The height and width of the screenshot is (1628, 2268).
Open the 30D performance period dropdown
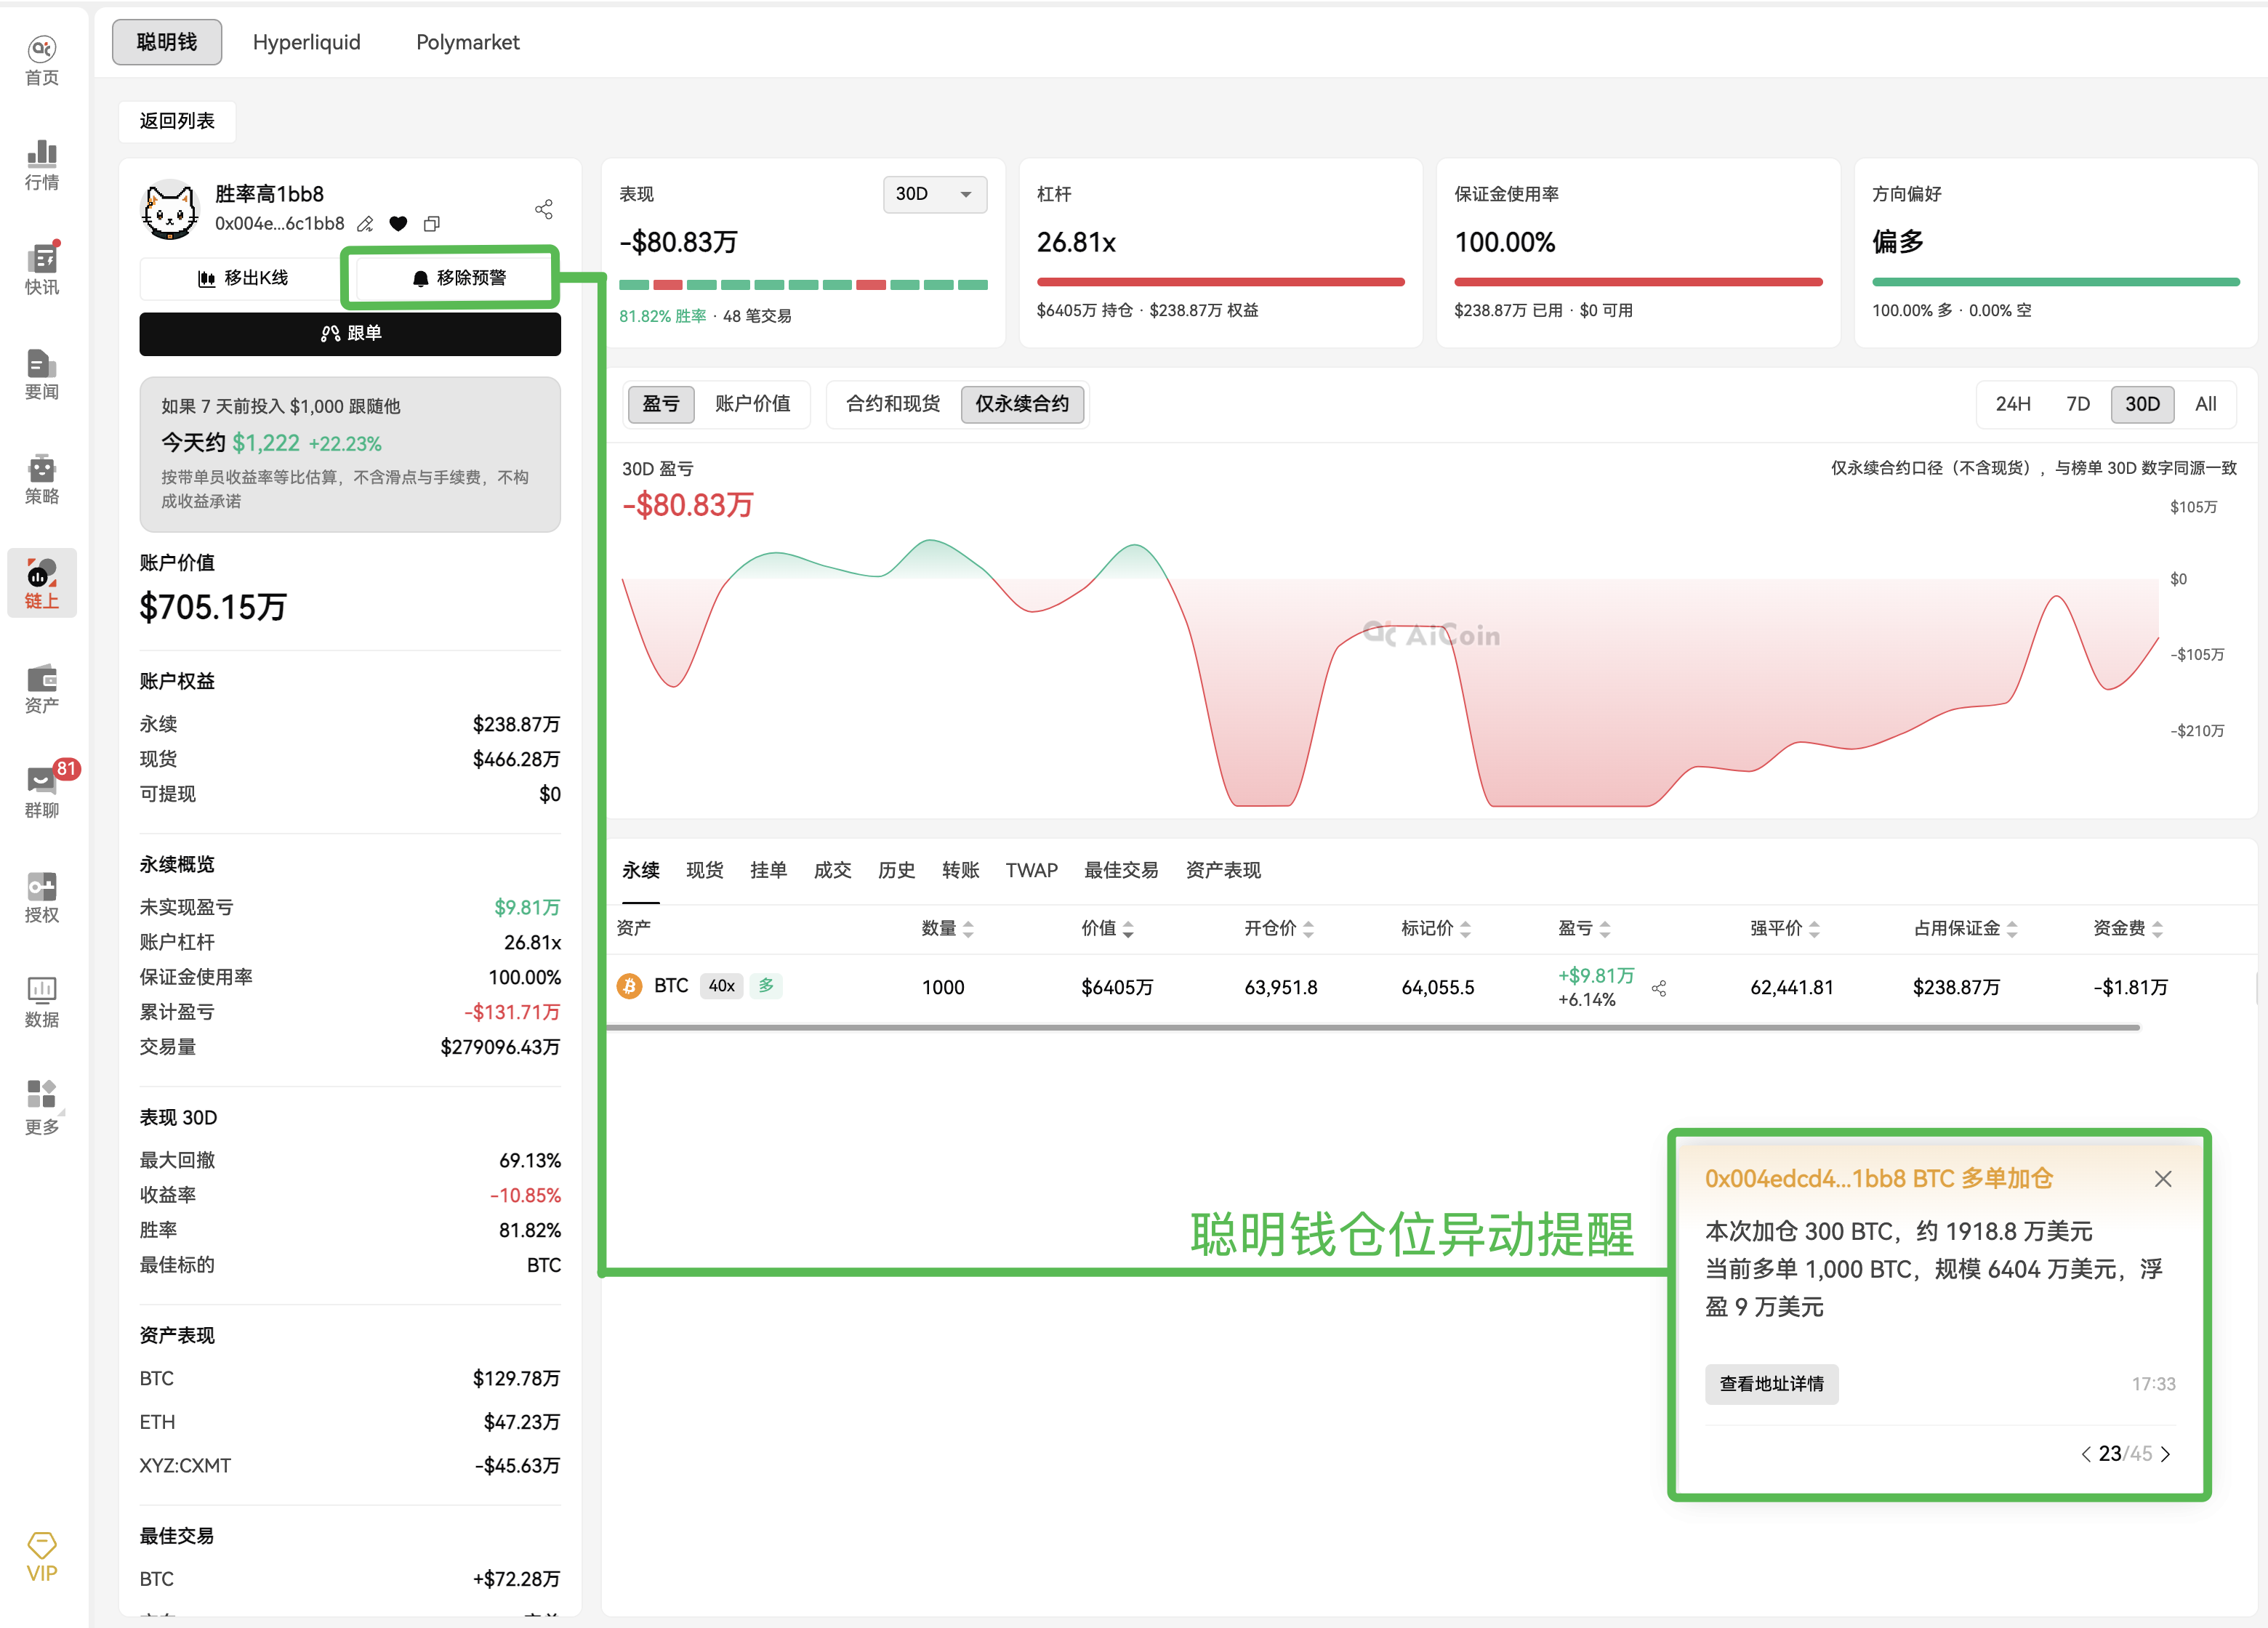(x=934, y=194)
